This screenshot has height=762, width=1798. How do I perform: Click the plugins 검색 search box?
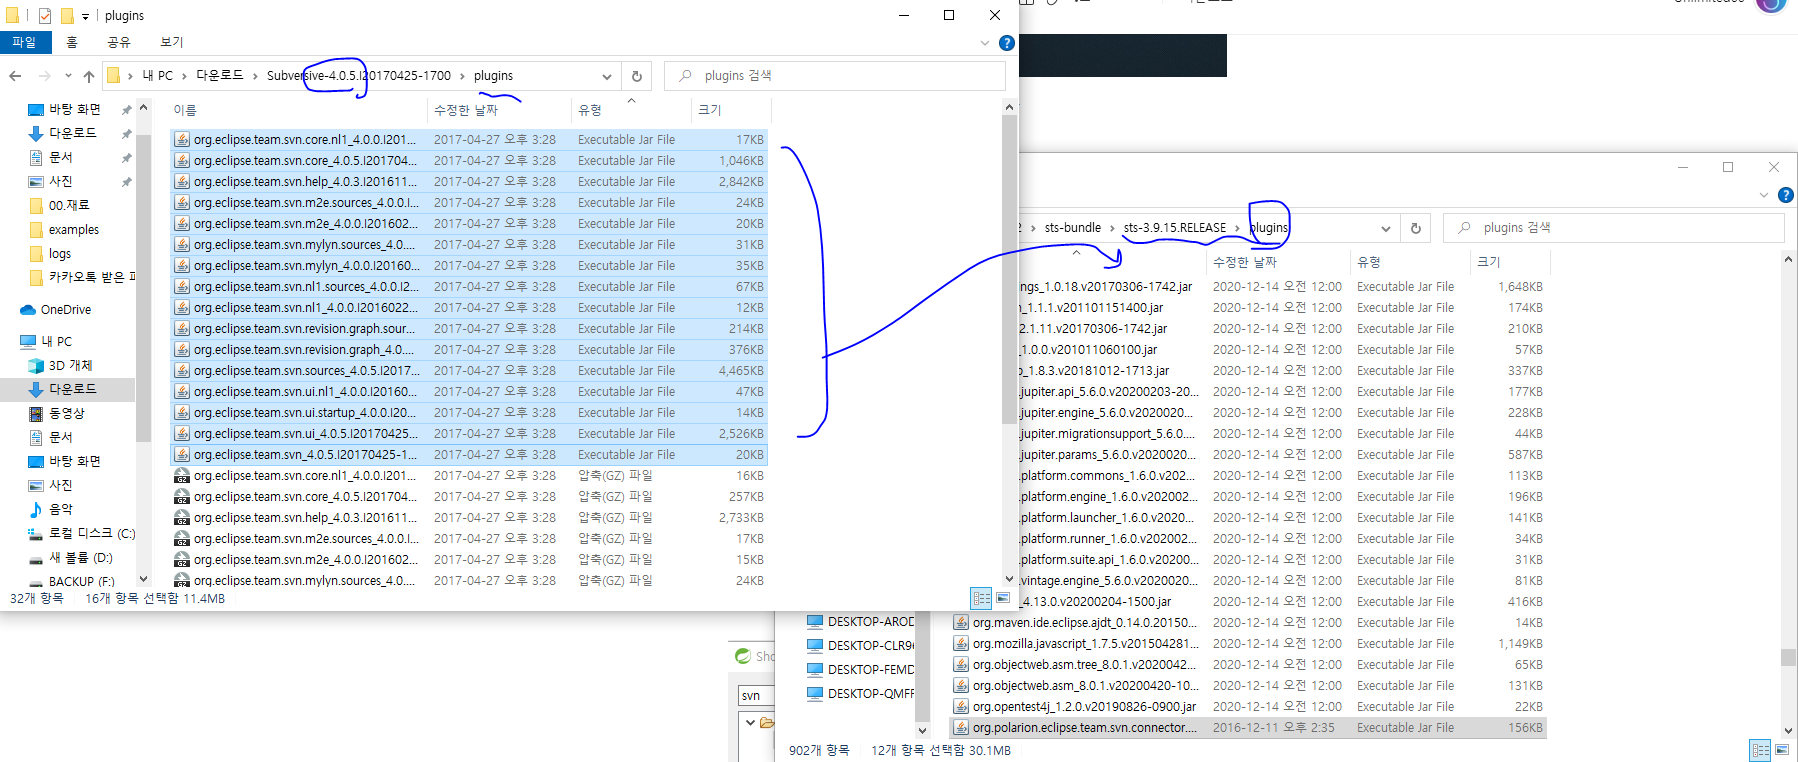click(835, 76)
